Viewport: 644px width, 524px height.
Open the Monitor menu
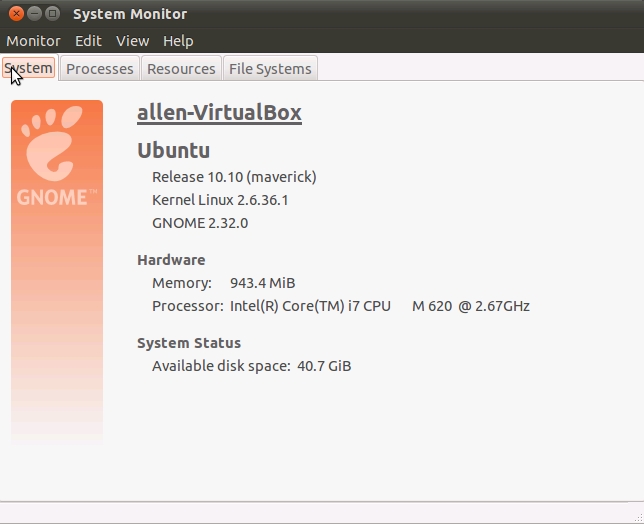(33, 41)
